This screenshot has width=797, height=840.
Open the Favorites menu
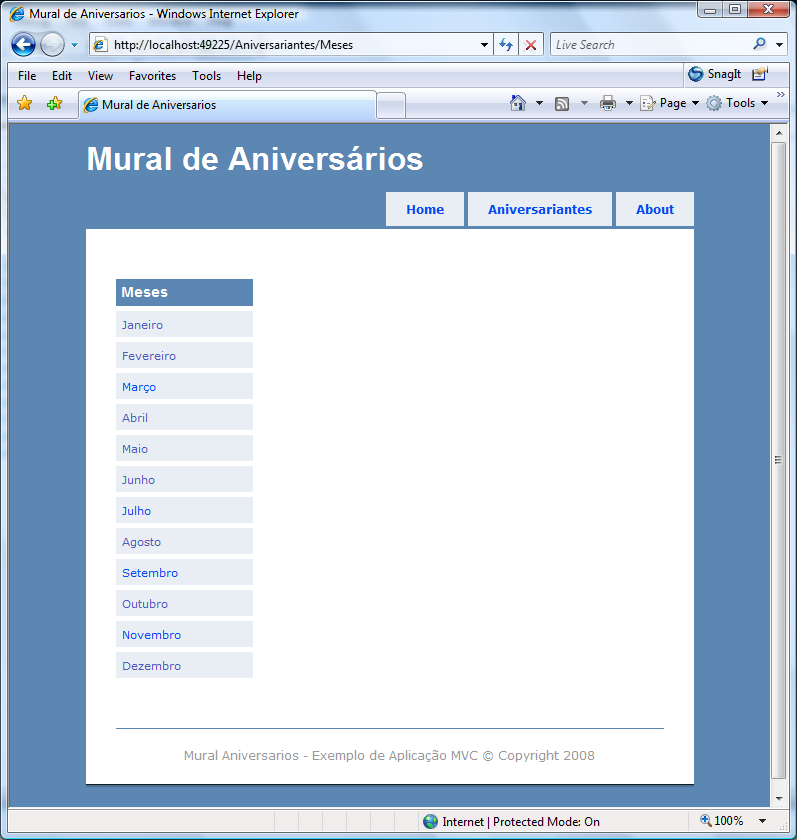tap(152, 76)
